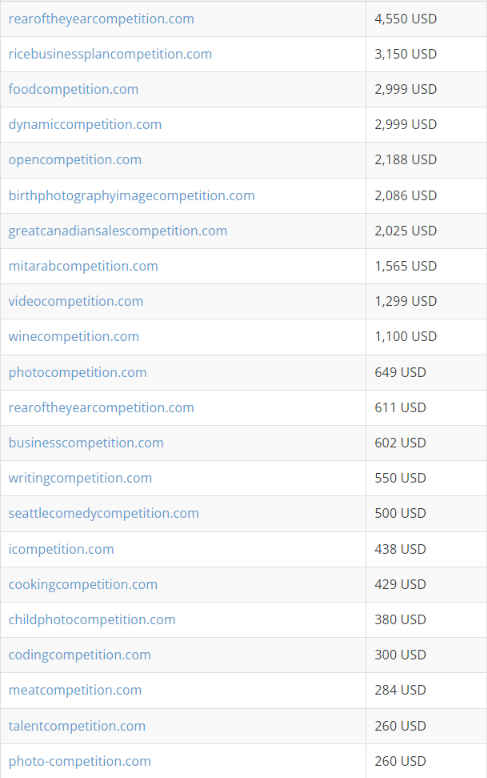Click the photo-competition.com hyphenated link
Viewport: 487px width, 778px height.
pos(80,761)
